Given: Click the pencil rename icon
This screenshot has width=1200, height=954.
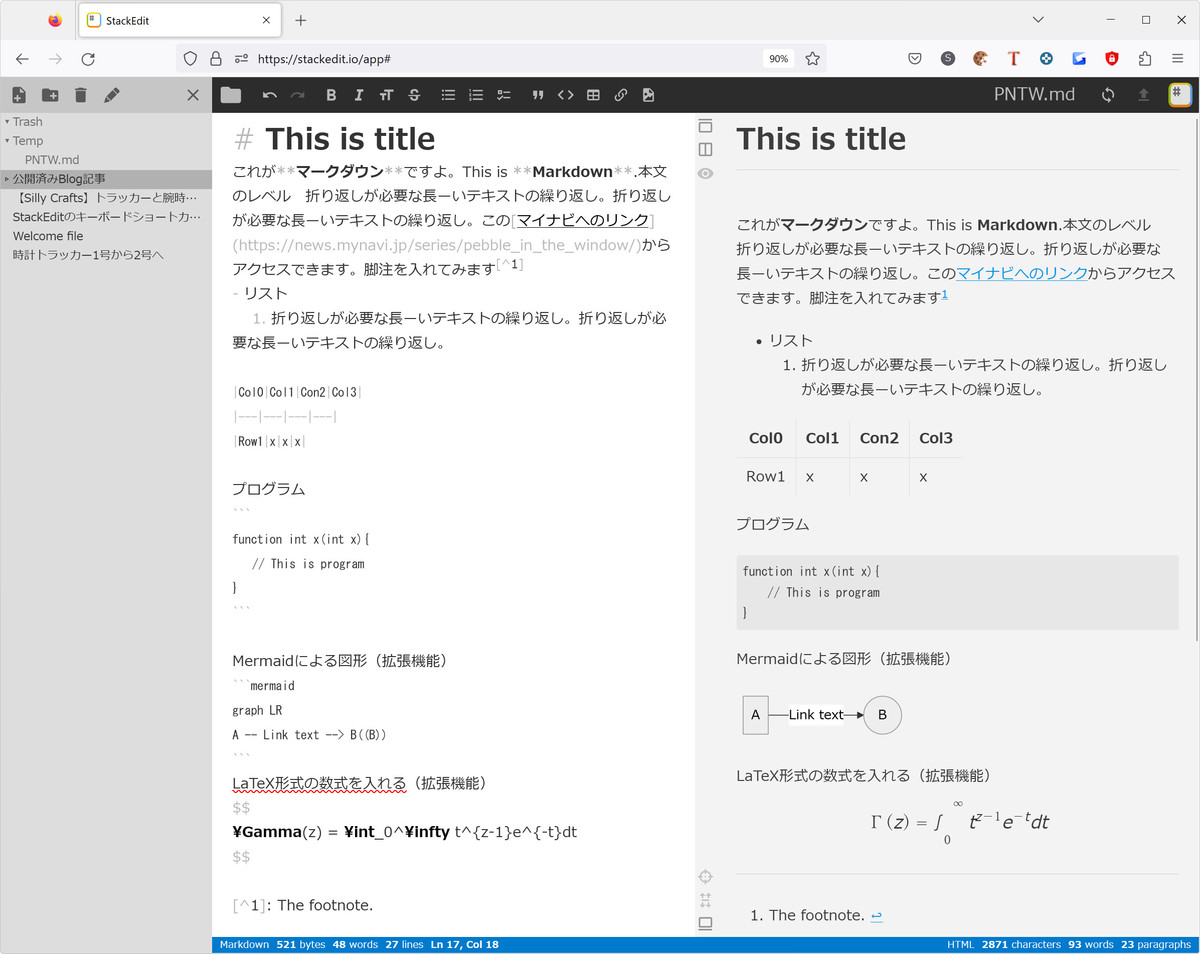Looking at the screenshot, I should tap(112, 95).
